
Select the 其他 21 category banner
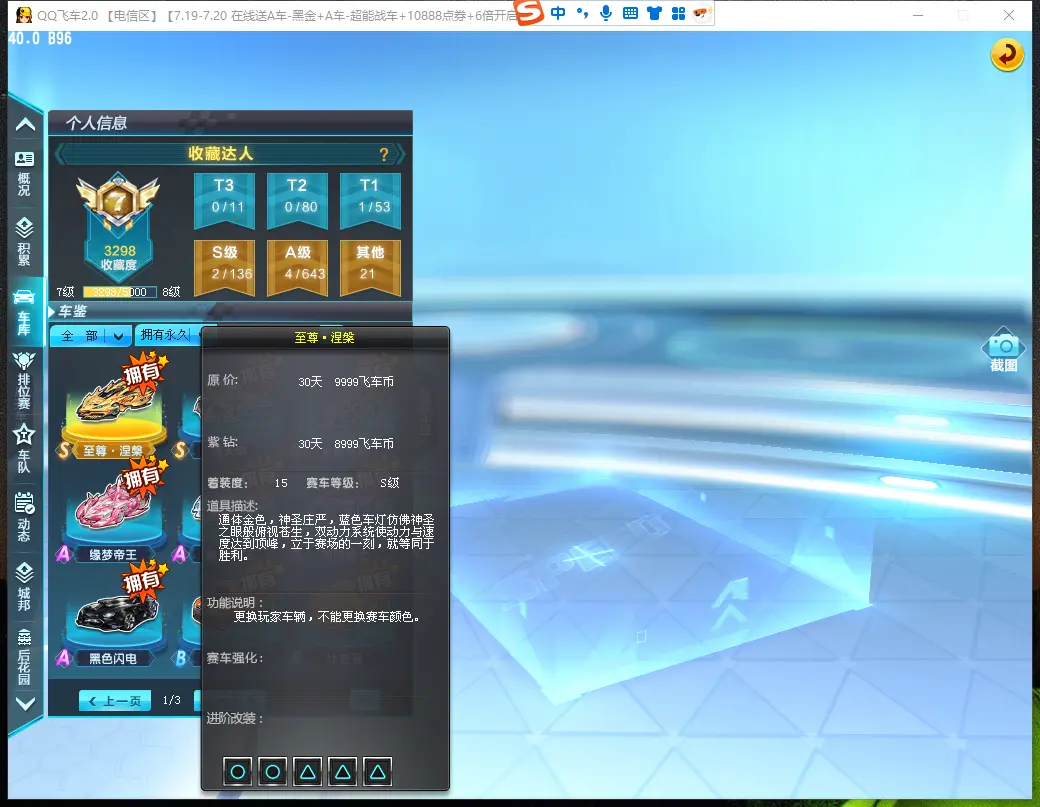tap(370, 267)
